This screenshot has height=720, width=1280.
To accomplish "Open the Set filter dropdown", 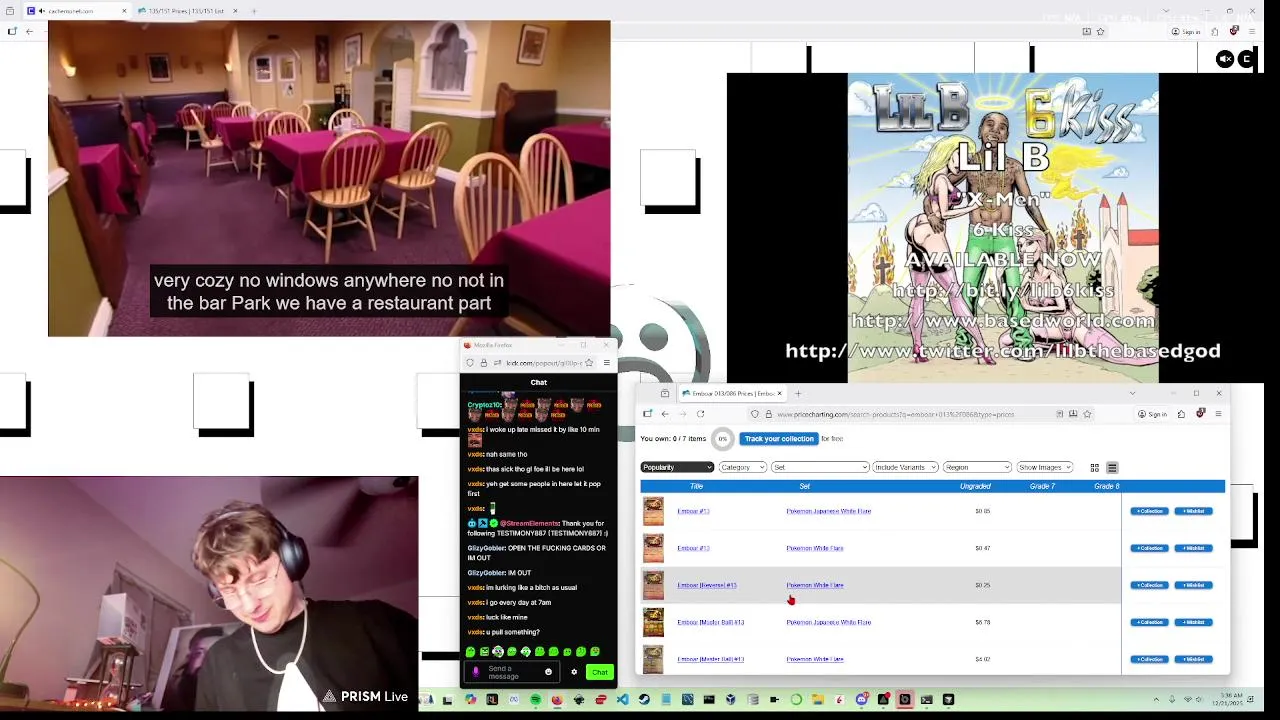I will (x=820, y=467).
